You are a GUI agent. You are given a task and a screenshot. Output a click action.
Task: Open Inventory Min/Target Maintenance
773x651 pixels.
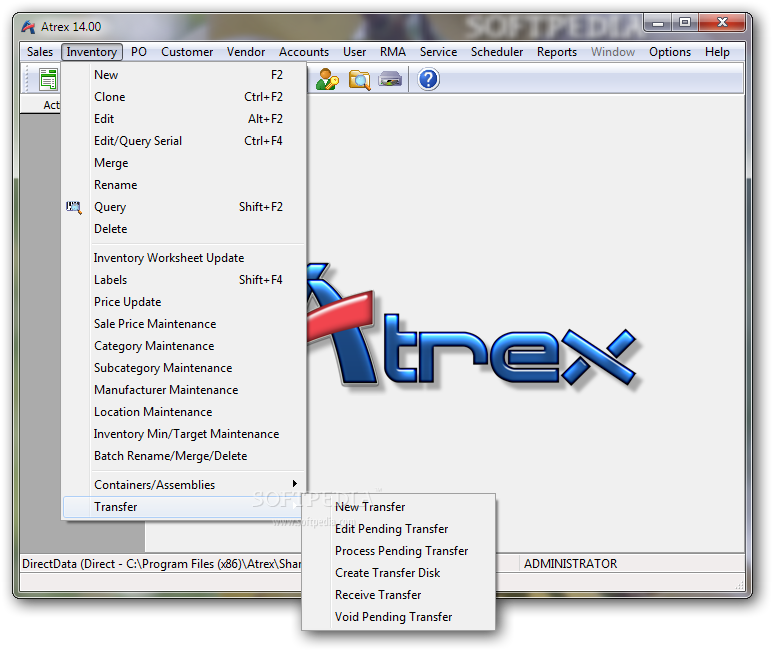183,434
